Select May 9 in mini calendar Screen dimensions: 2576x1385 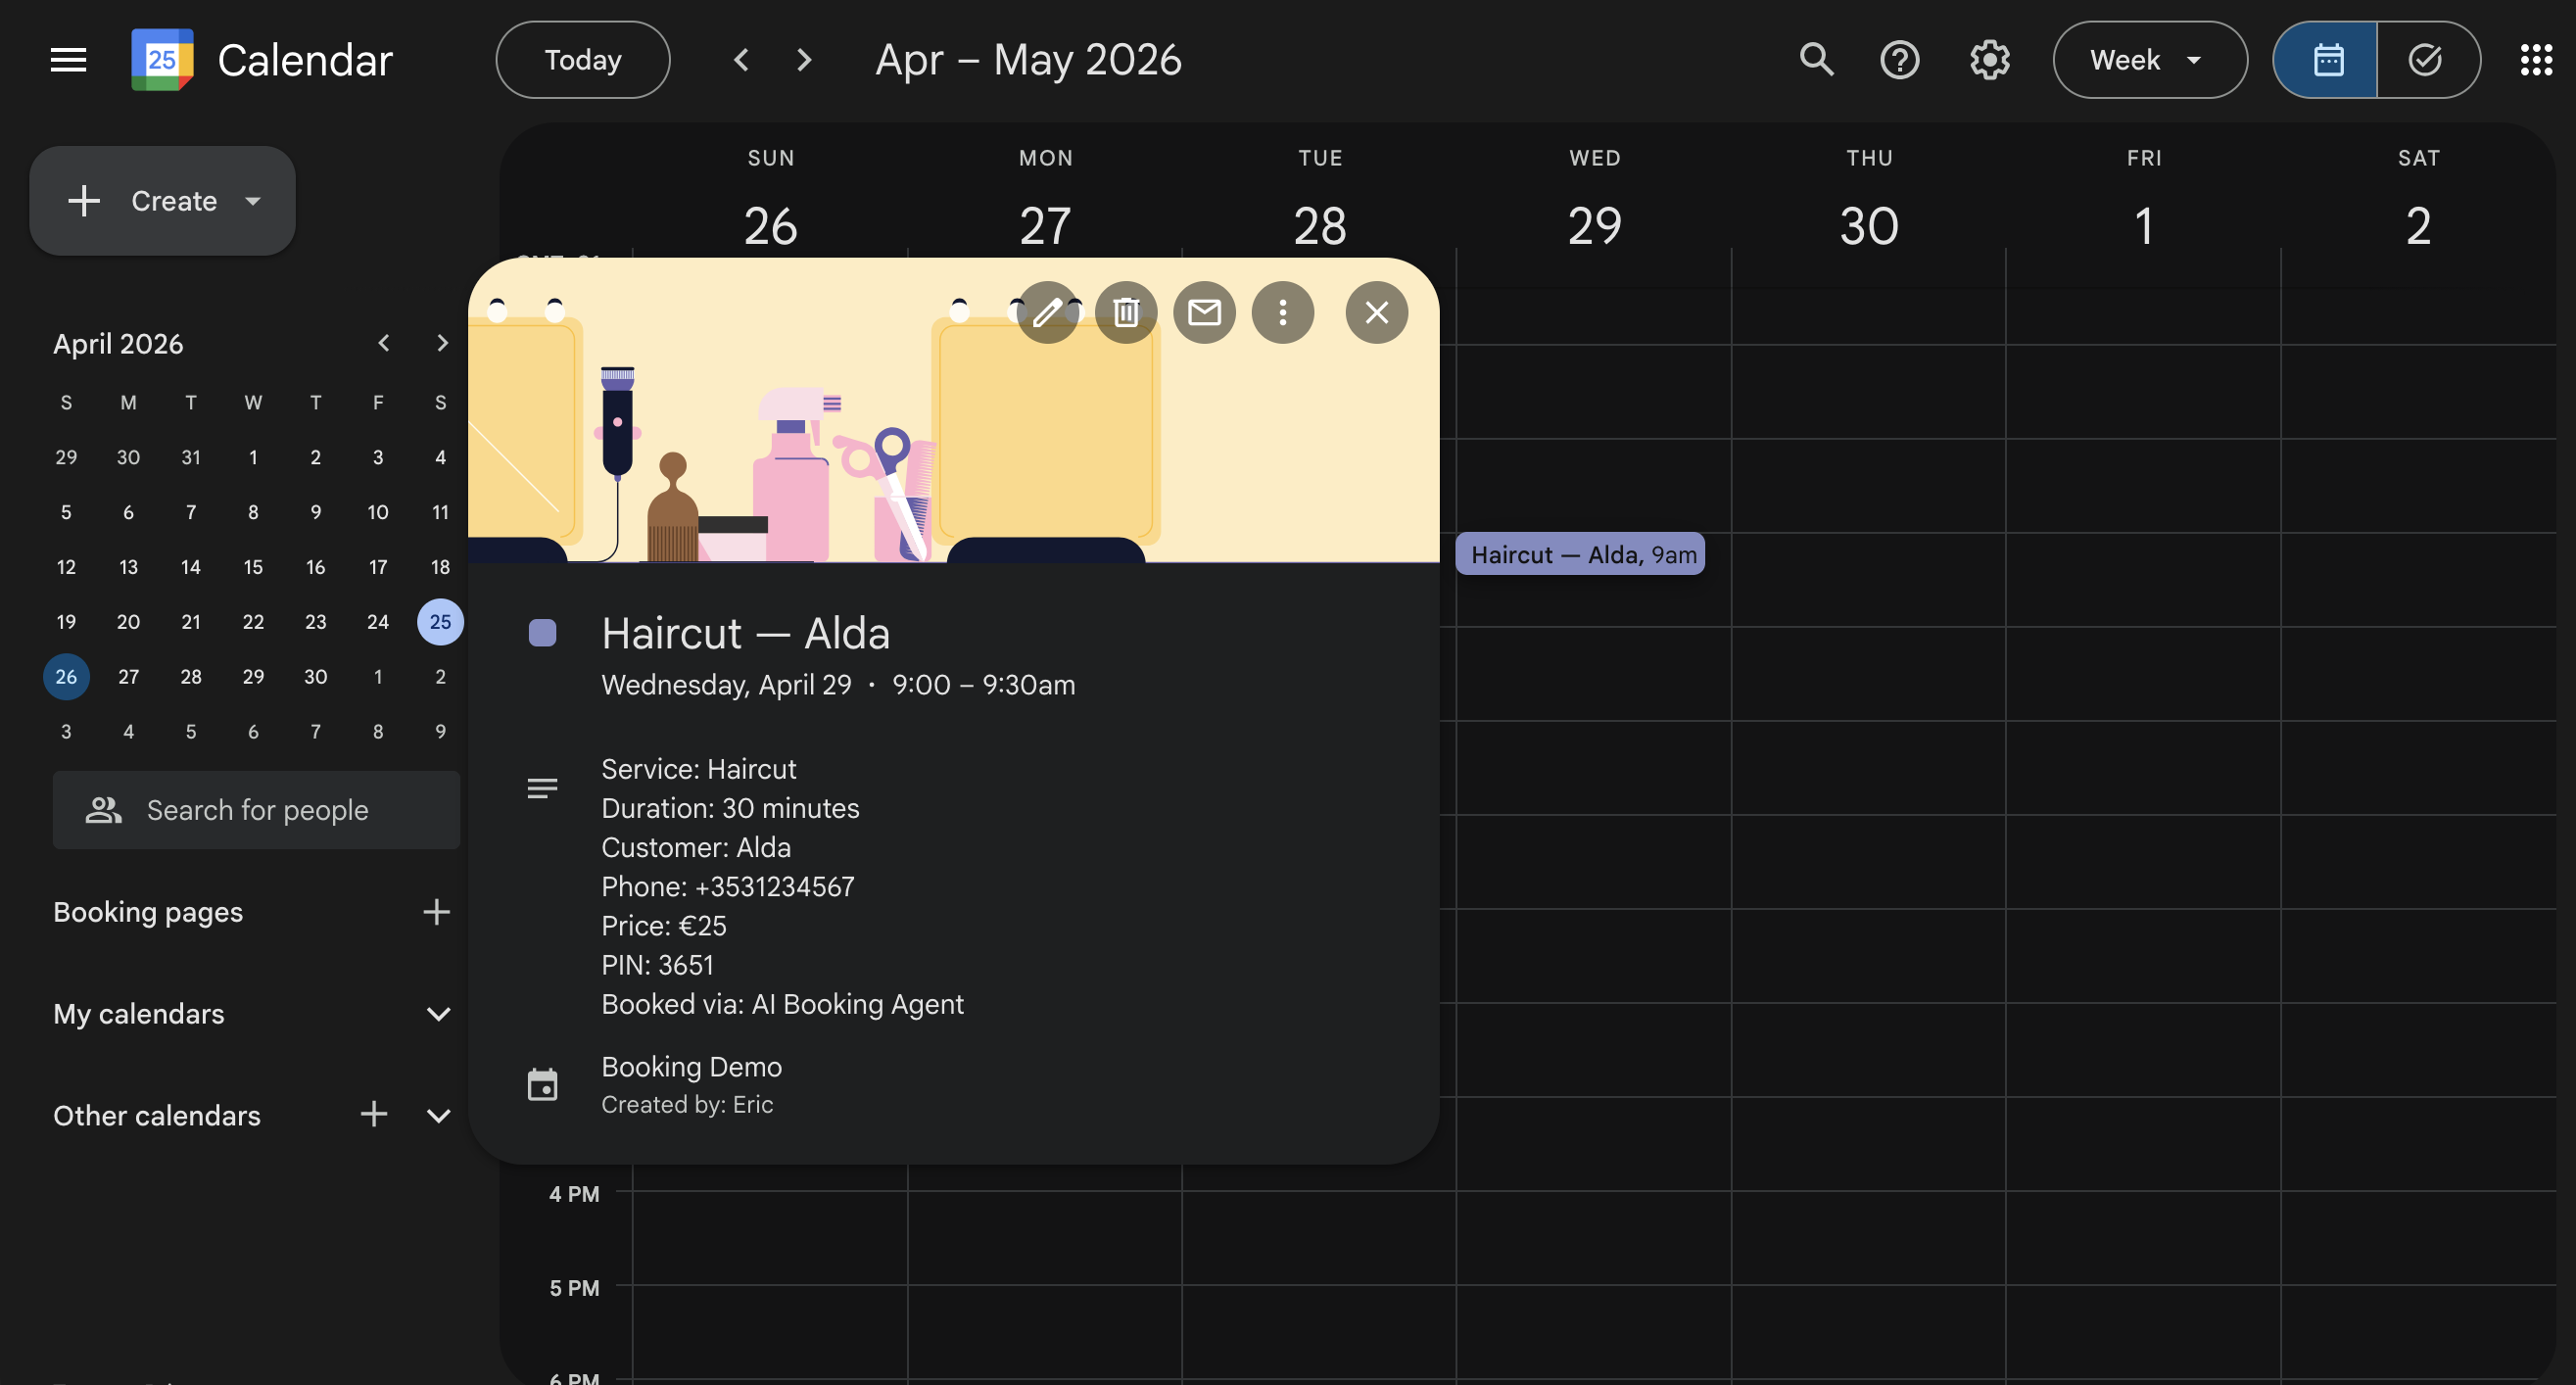(440, 731)
